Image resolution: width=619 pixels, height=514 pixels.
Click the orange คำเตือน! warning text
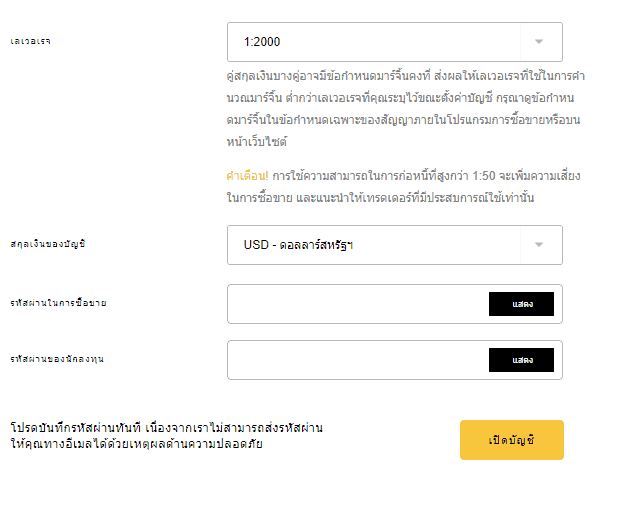tap(248, 176)
